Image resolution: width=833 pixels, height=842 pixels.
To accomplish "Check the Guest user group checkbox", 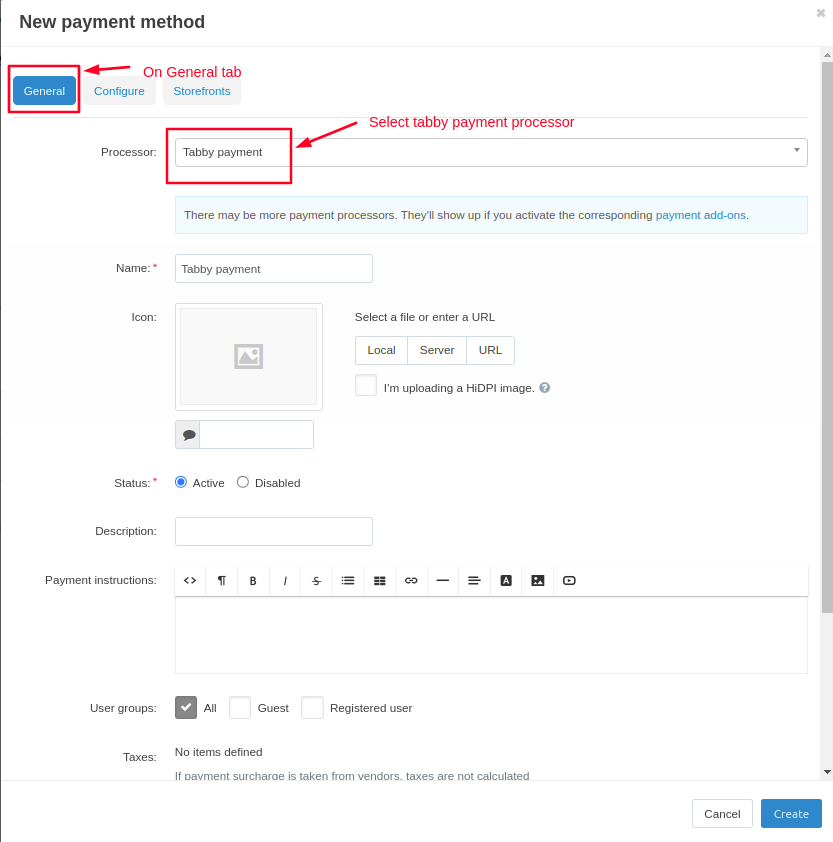I will point(240,708).
